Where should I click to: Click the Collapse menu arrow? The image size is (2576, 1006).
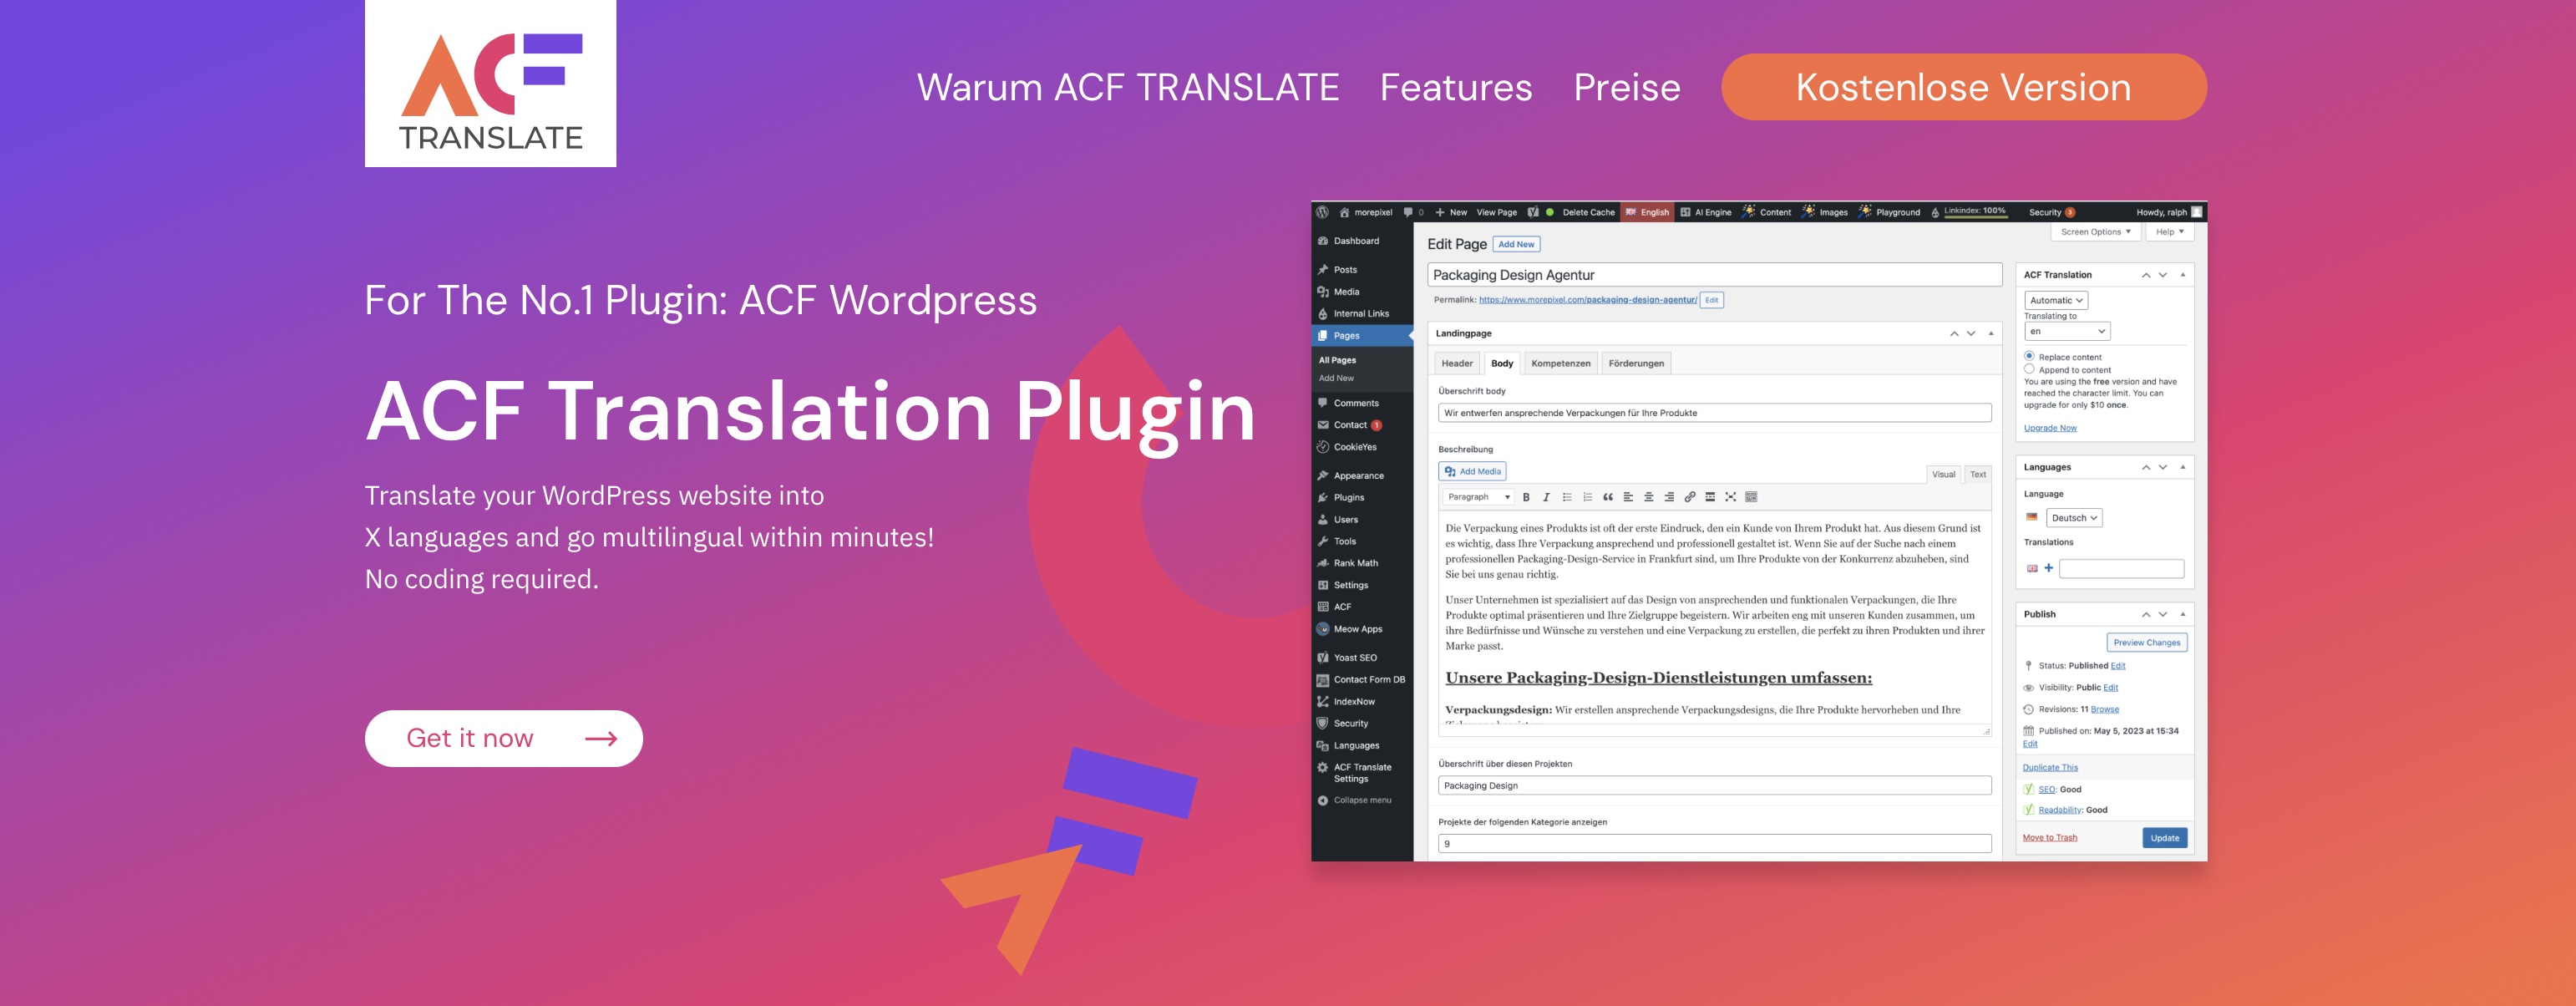[x=1323, y=800]
